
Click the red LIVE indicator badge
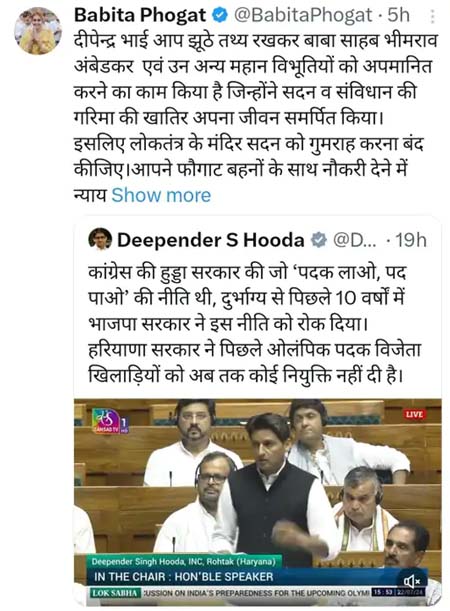click(x=414, y=414)
